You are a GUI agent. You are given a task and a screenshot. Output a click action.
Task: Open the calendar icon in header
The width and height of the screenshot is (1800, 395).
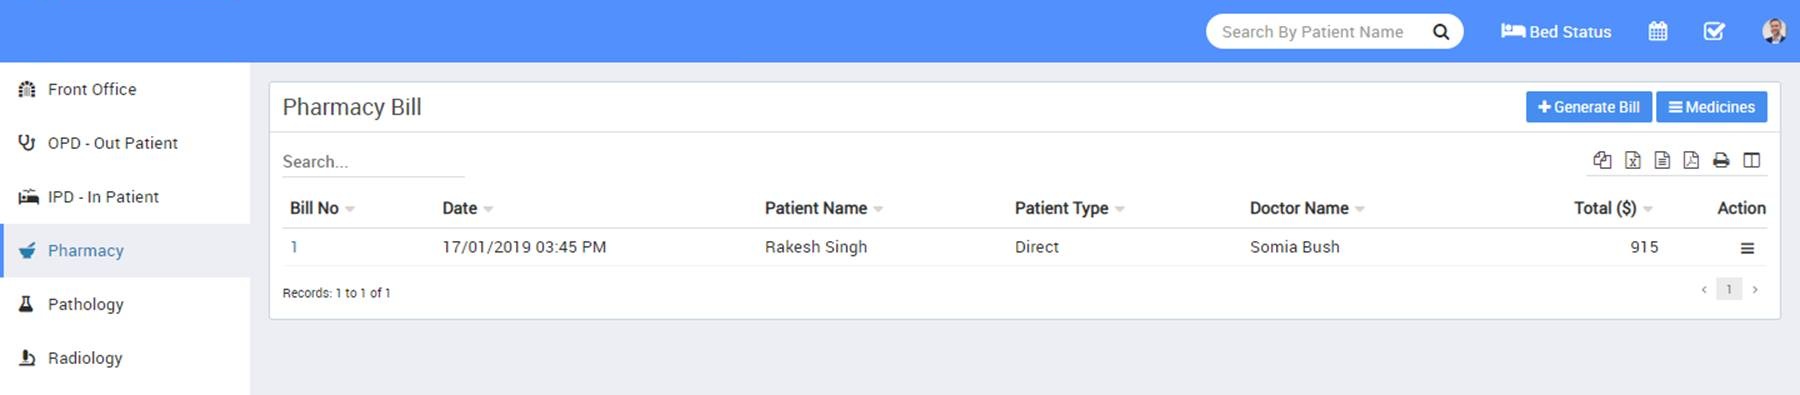click(1658, 31)
